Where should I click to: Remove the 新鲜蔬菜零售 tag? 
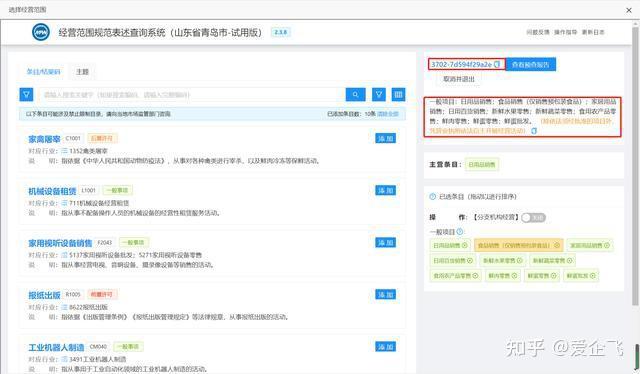pos(570,260)
